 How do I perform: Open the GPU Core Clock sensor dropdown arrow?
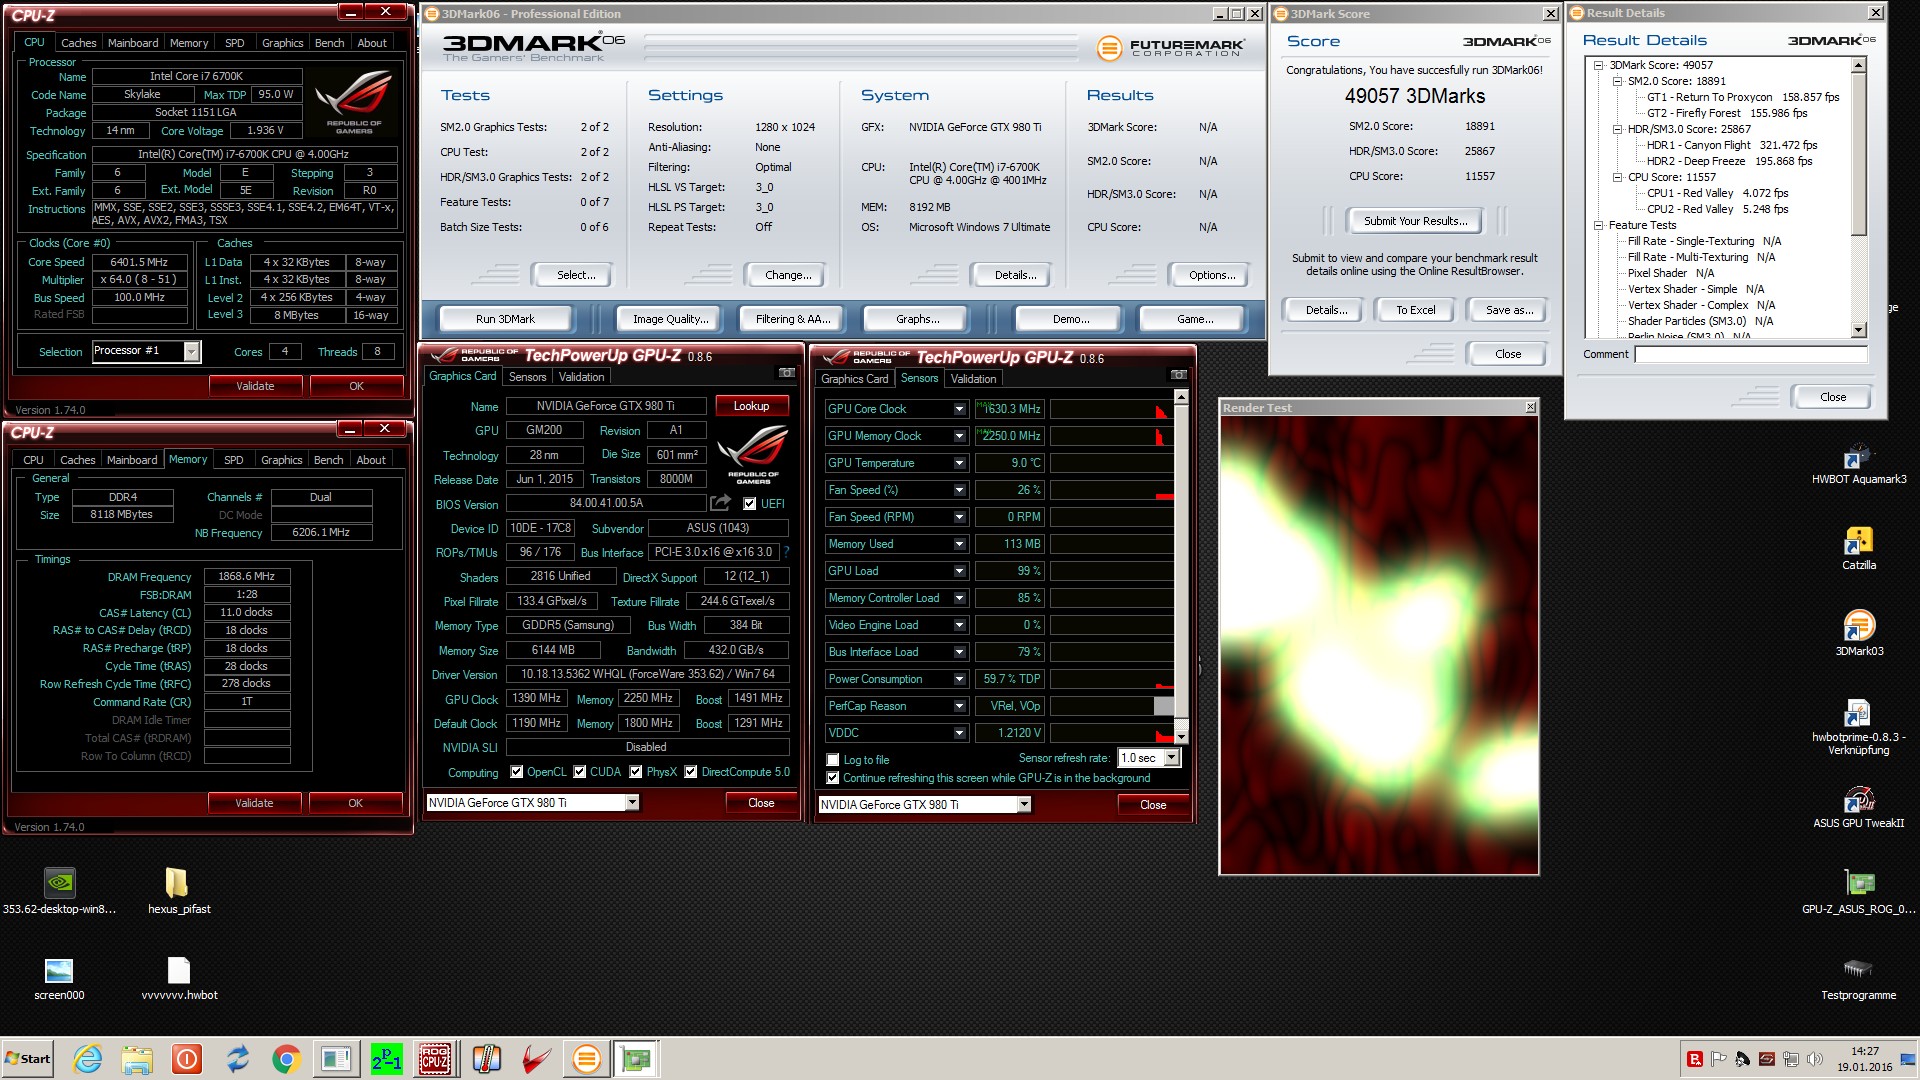pyautogui.click(x=959, y=409)
